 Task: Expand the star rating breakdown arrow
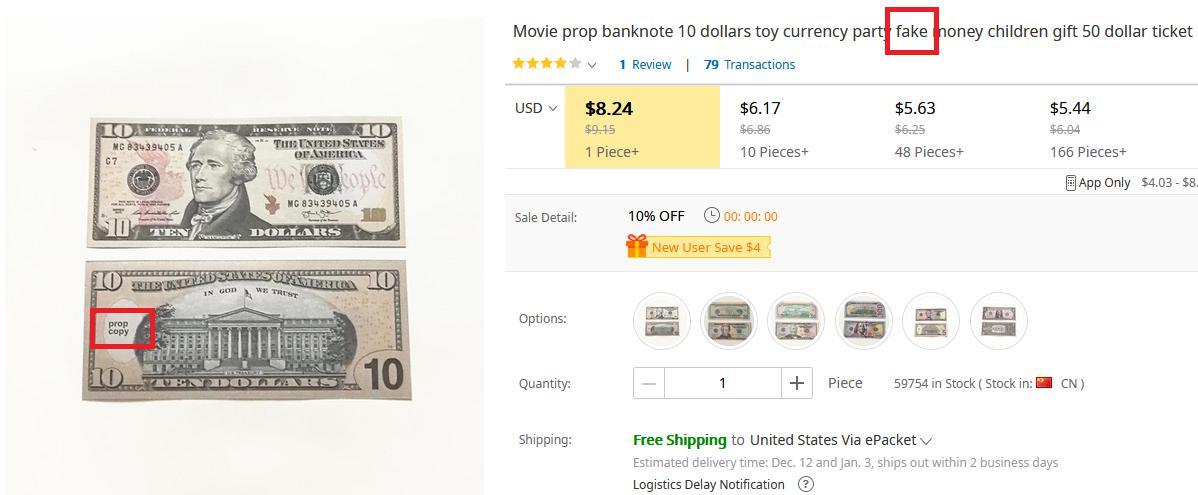[x=592, y=65]
